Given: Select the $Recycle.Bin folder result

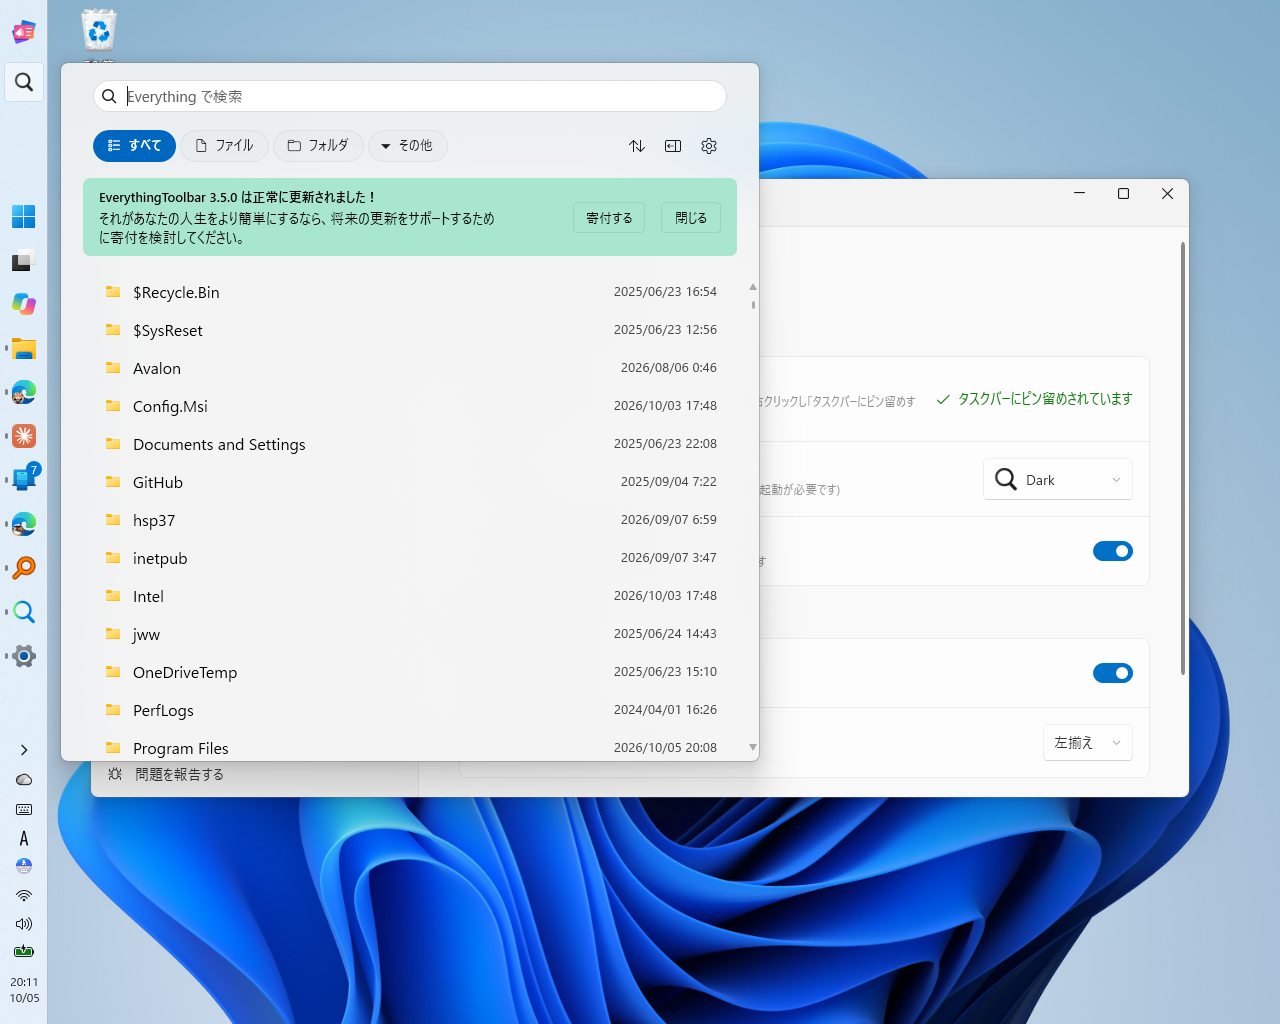Looking at the screenshot, I should pyautogui.click(x=410, y=292).
